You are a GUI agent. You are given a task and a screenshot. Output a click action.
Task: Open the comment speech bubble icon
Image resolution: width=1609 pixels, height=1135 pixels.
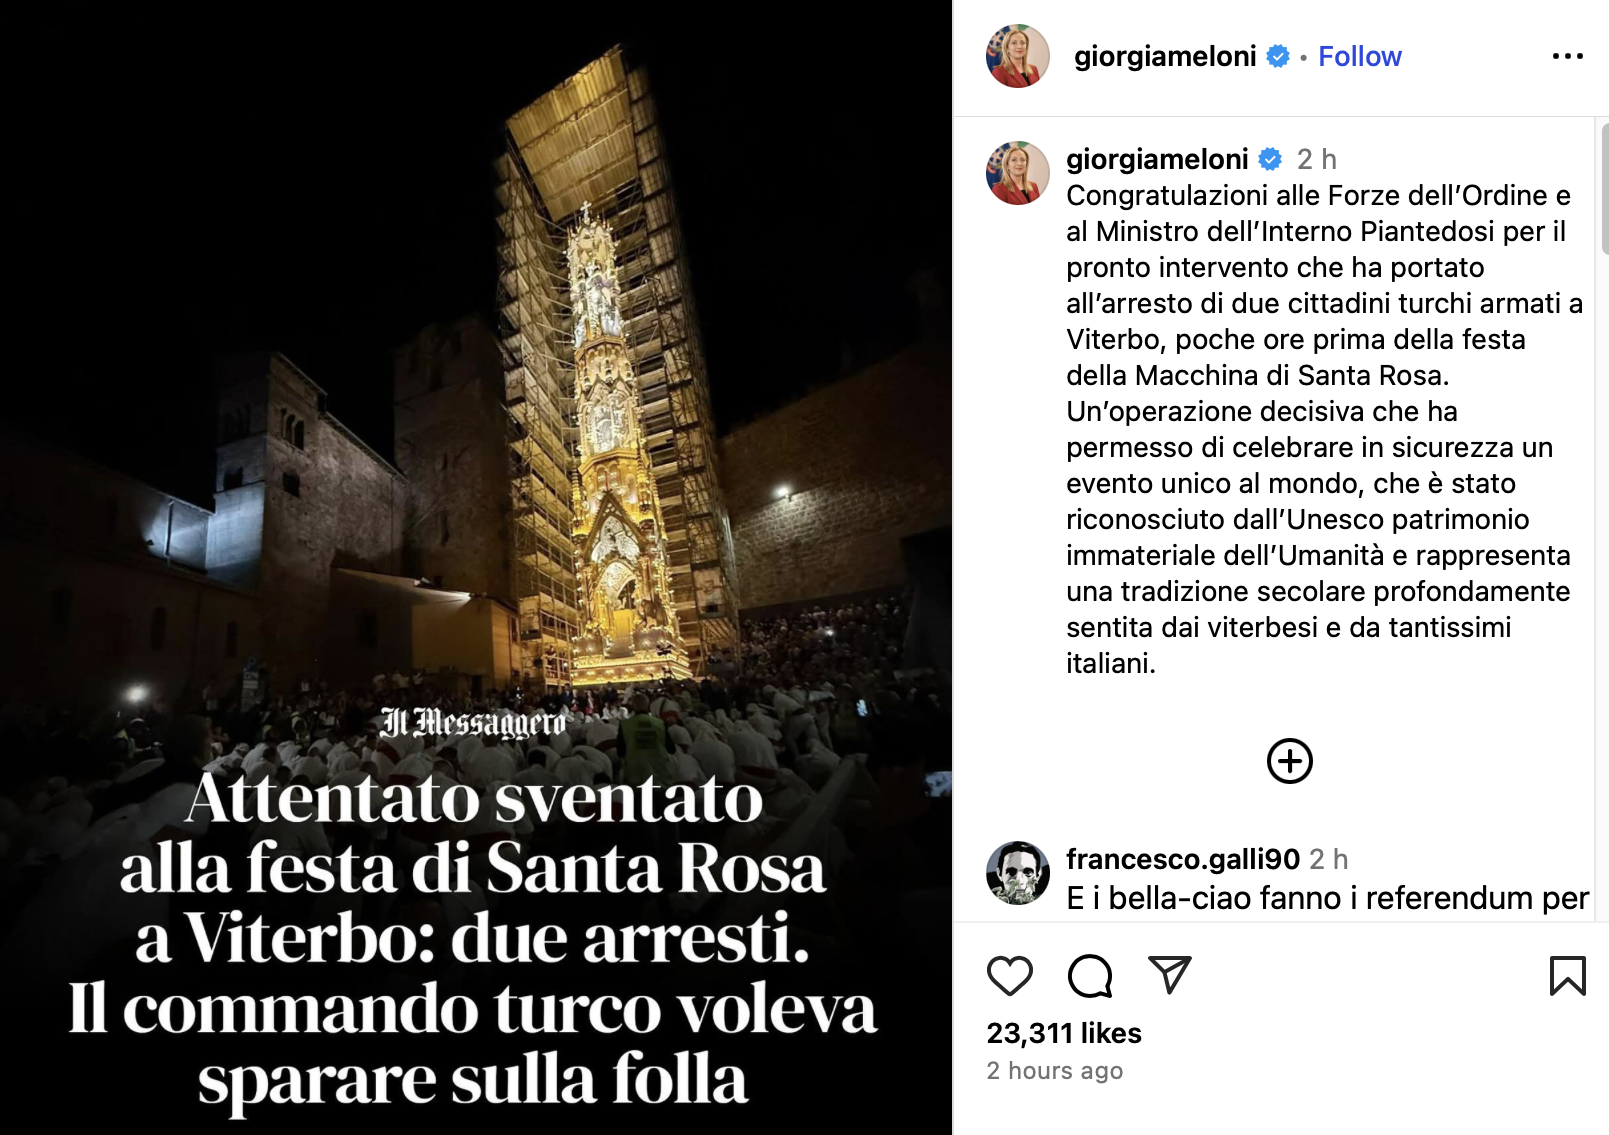coord(1090,975)
